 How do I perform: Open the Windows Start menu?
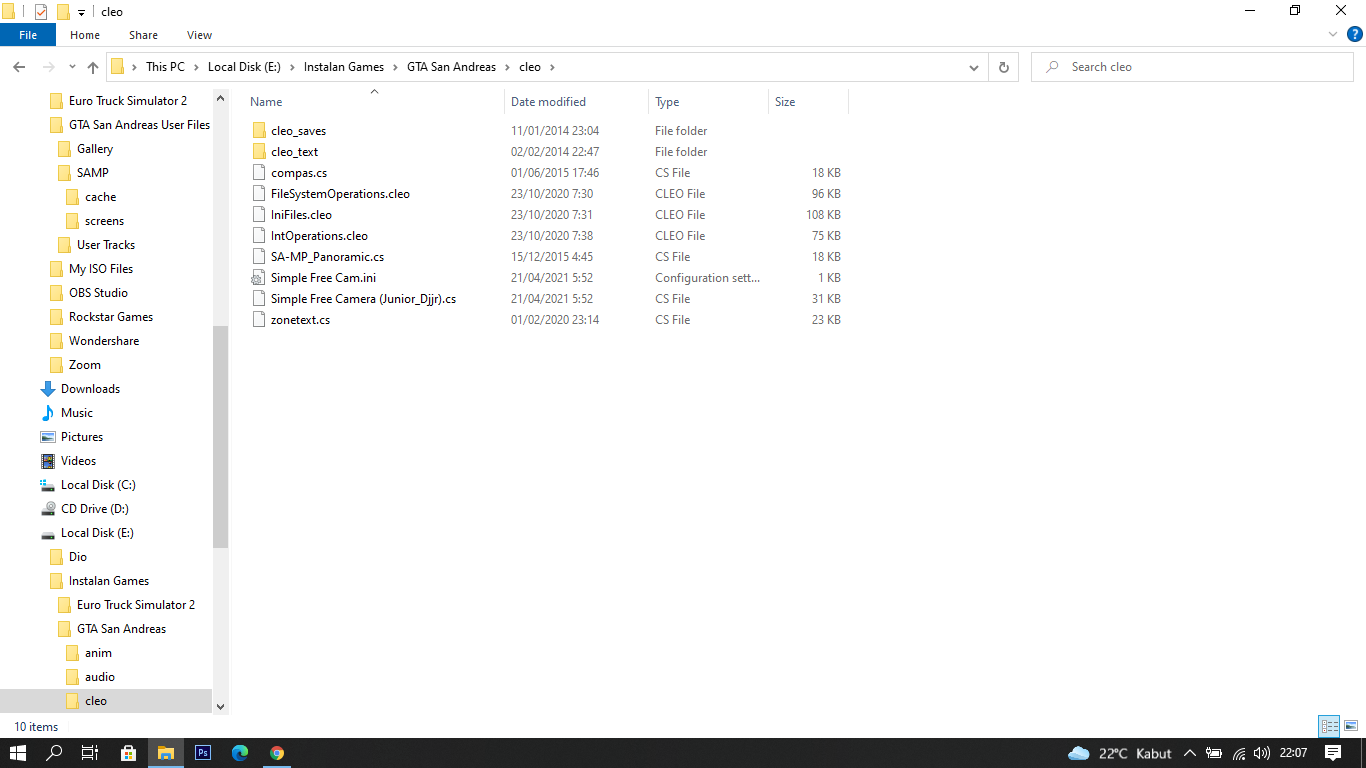point(18,753)
